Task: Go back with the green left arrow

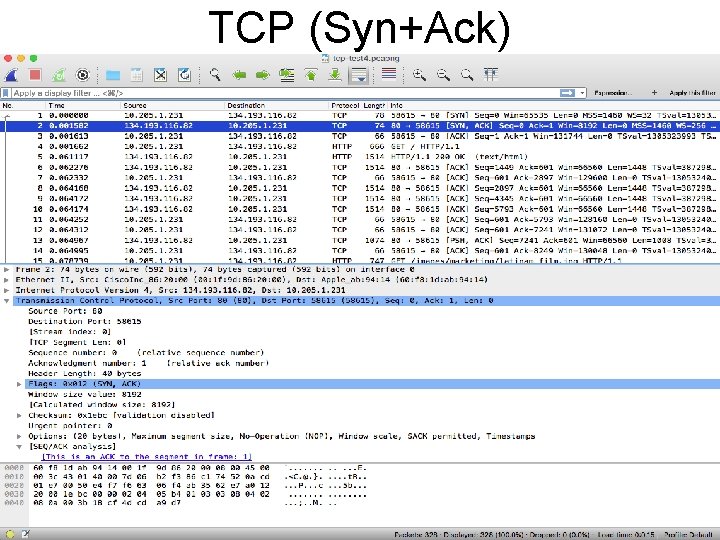Action: point(239,75)
